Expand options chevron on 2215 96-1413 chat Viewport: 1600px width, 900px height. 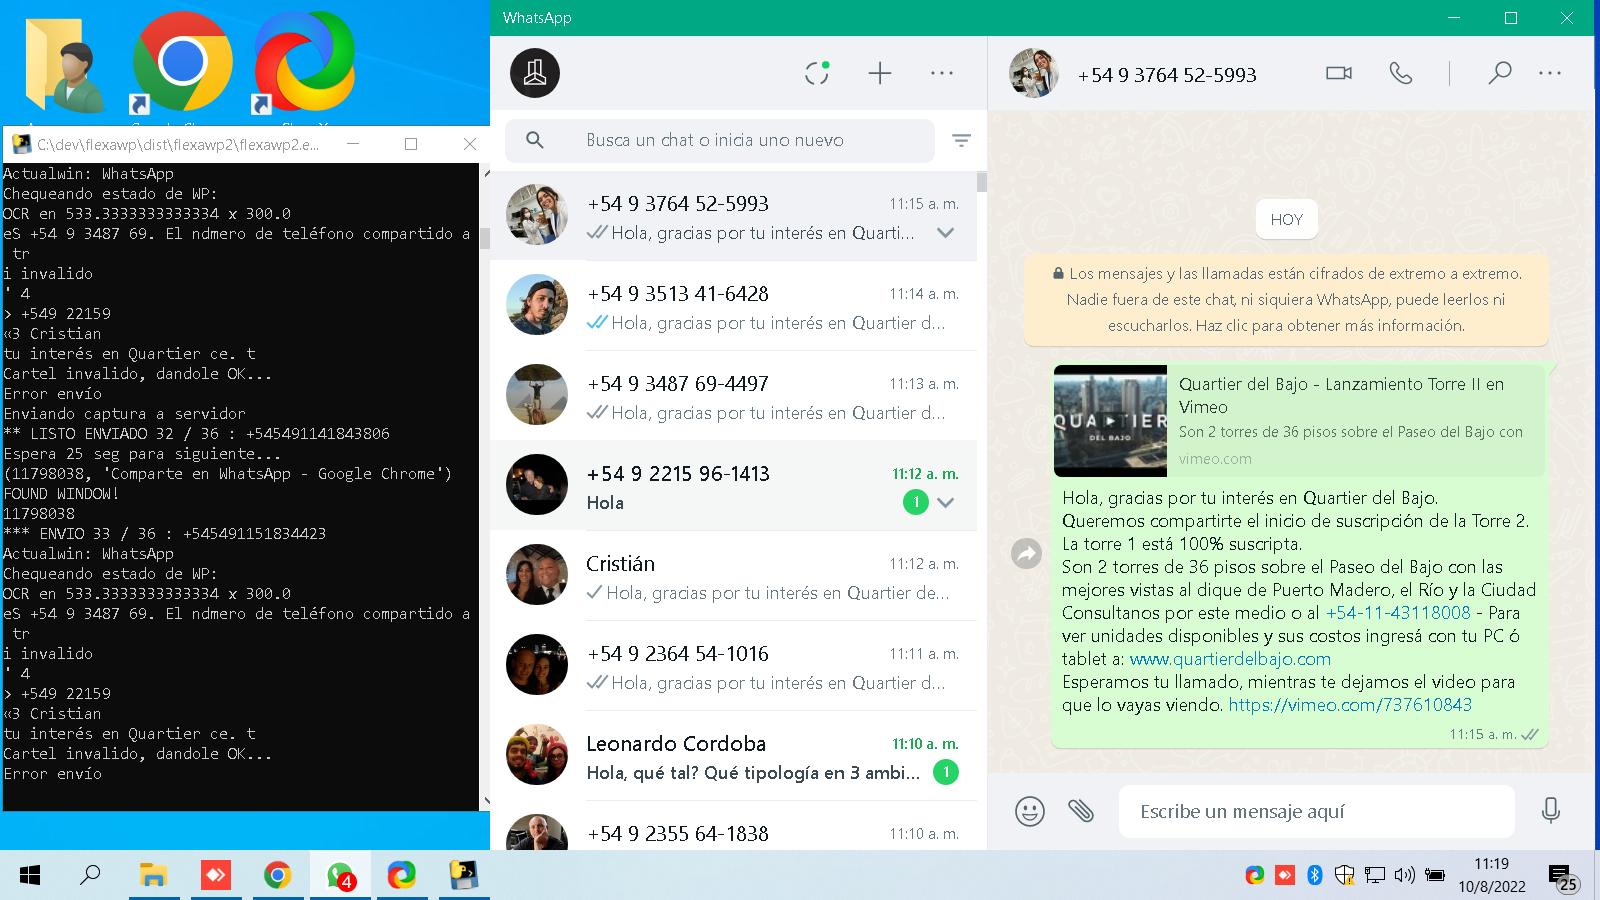tap(945, 502)
